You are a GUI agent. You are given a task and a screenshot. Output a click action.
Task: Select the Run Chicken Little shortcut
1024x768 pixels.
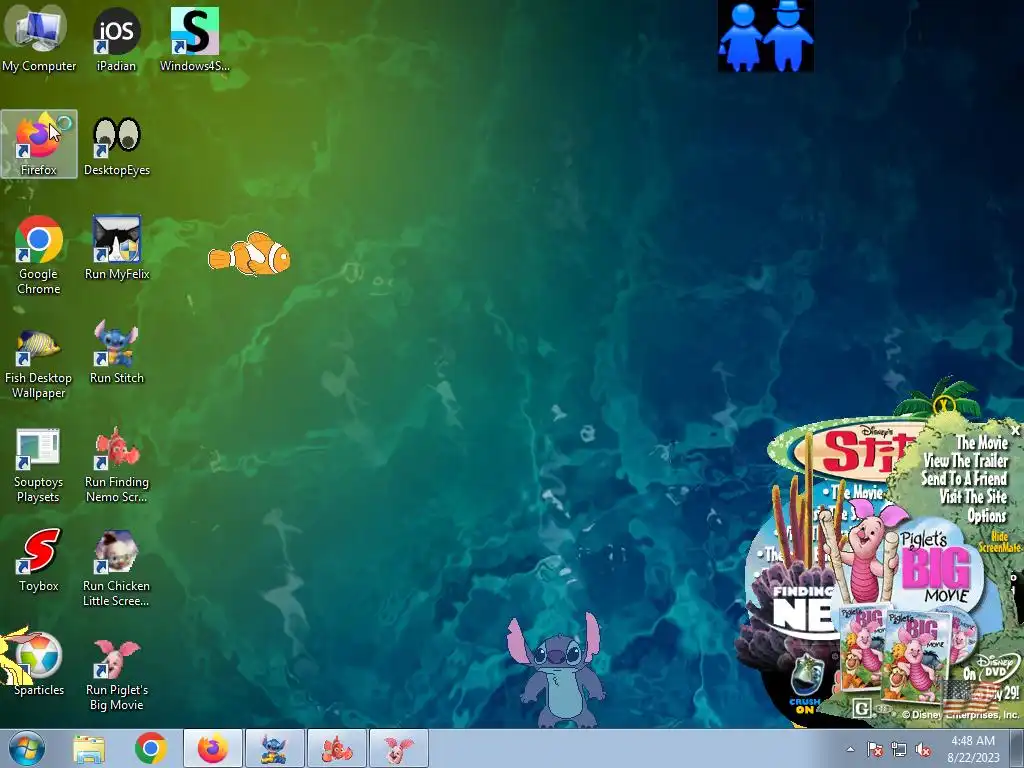(x=116, y=568)
